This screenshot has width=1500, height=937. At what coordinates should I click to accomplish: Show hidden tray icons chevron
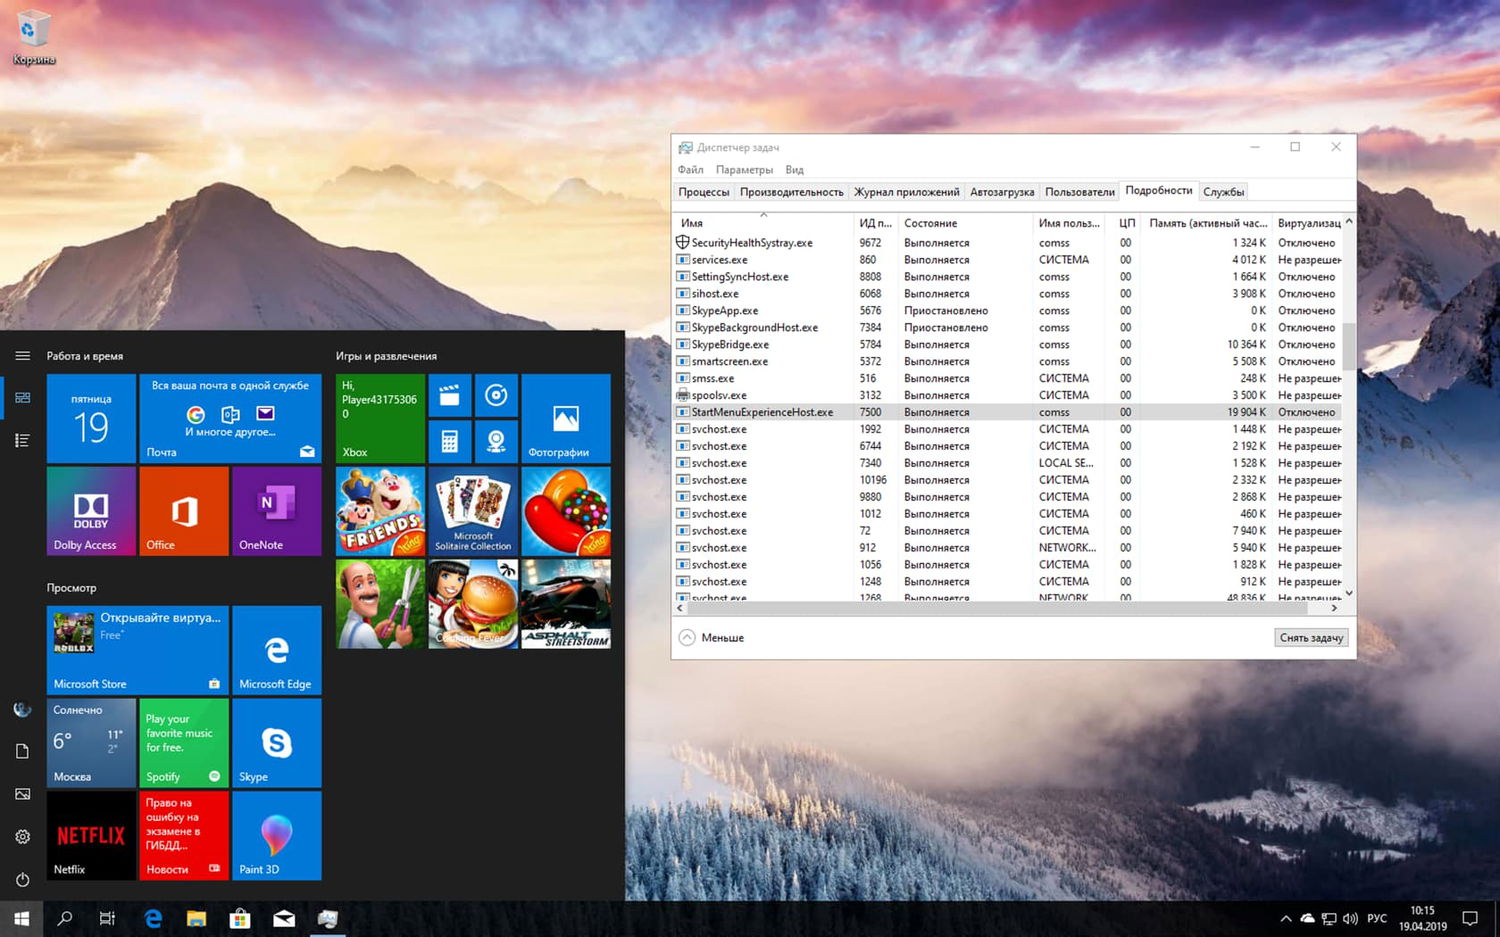1285,918
